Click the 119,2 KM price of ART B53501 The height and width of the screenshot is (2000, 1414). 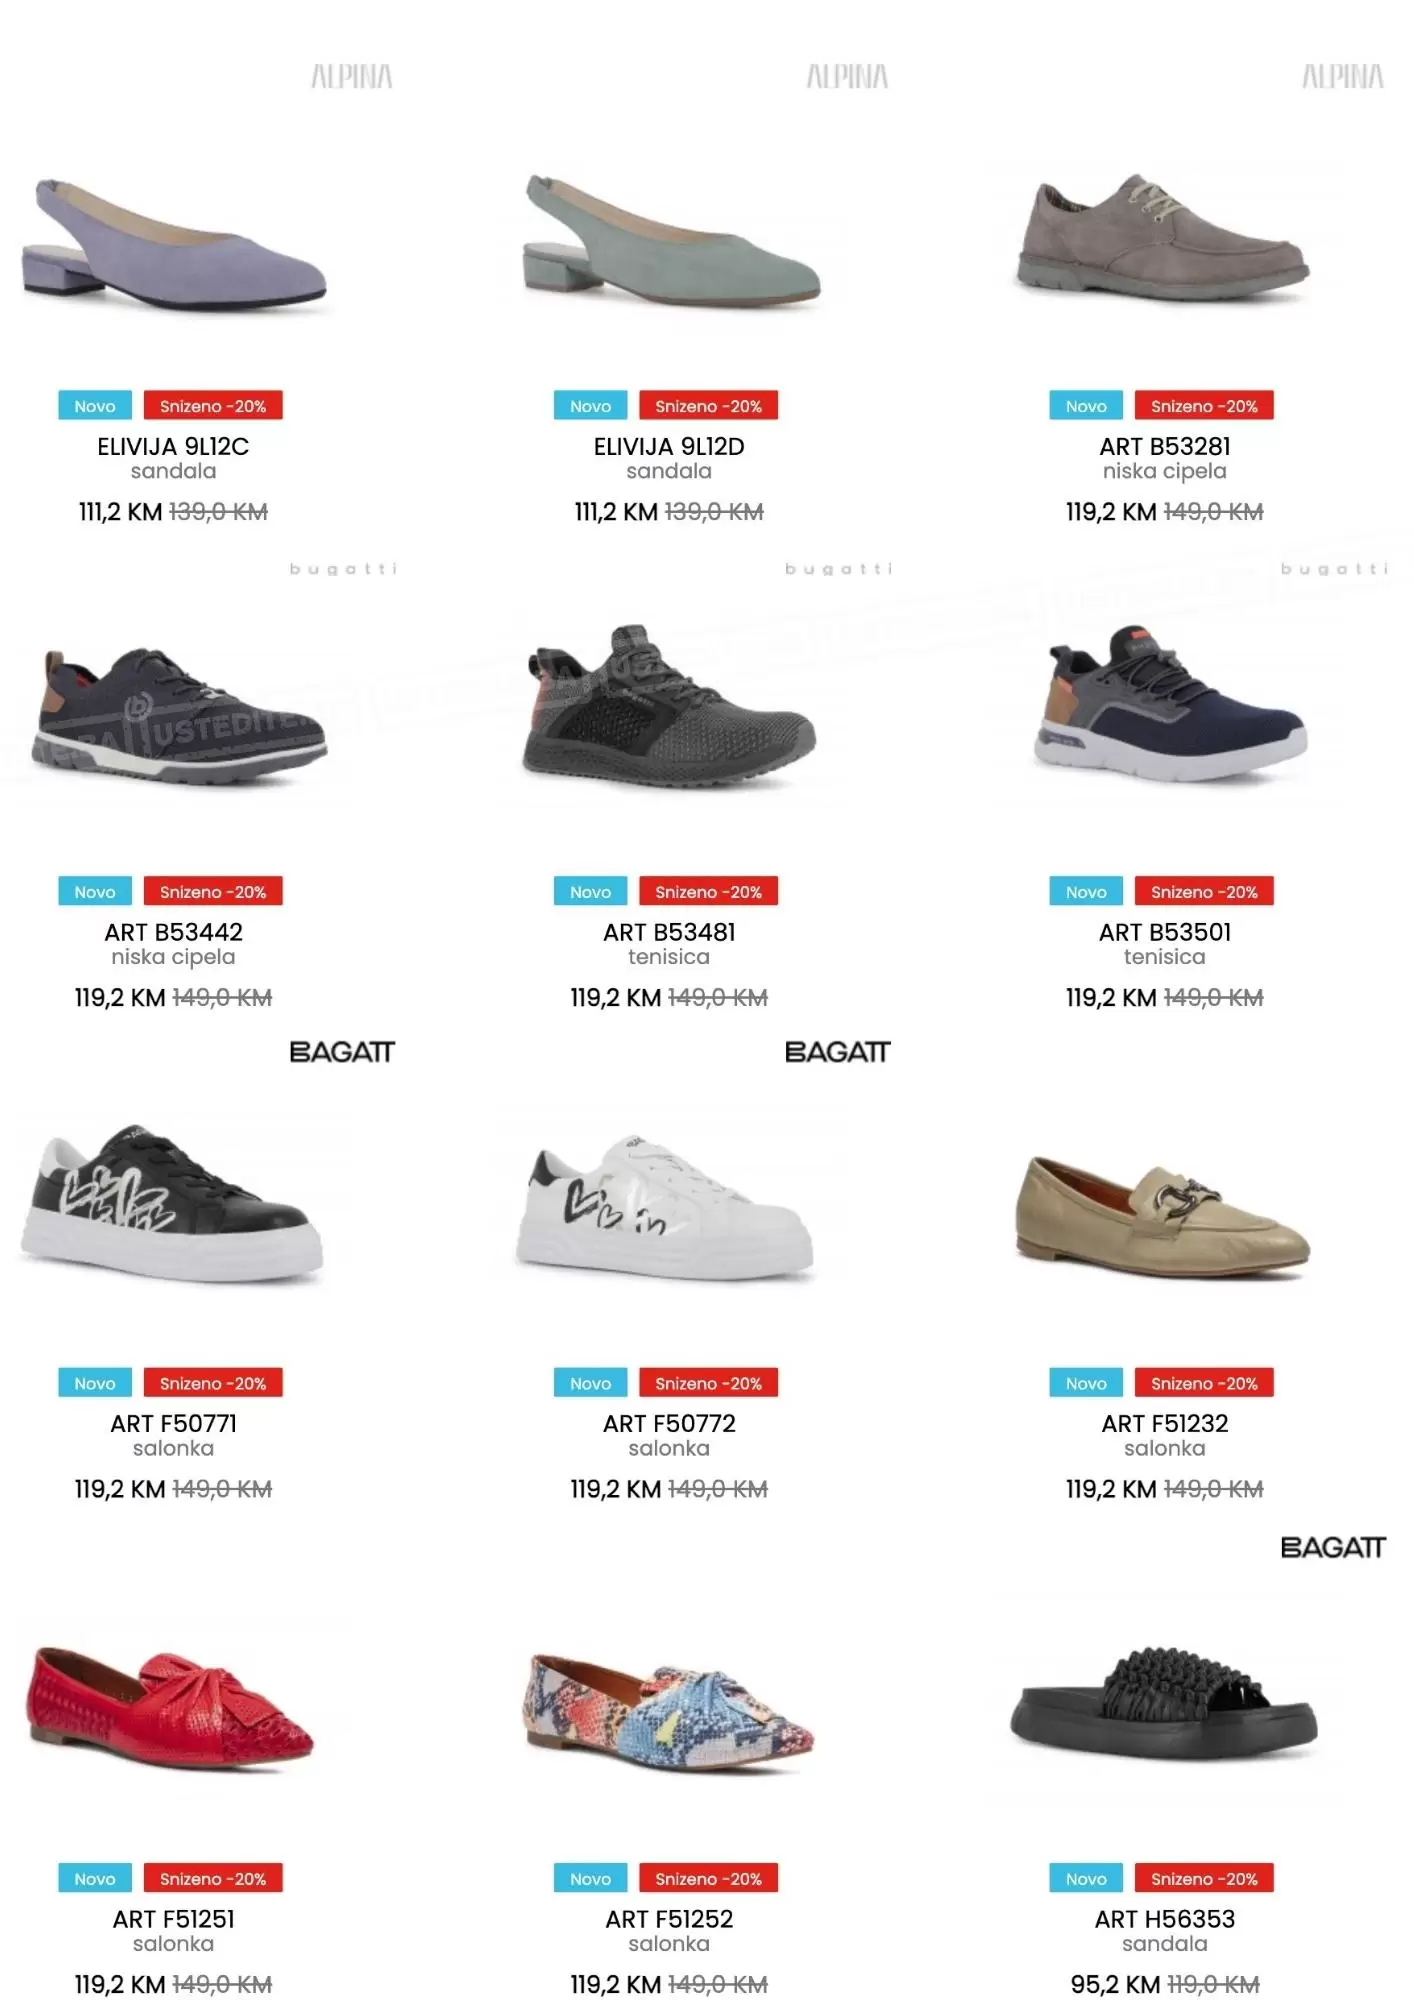pos(1111,997)
